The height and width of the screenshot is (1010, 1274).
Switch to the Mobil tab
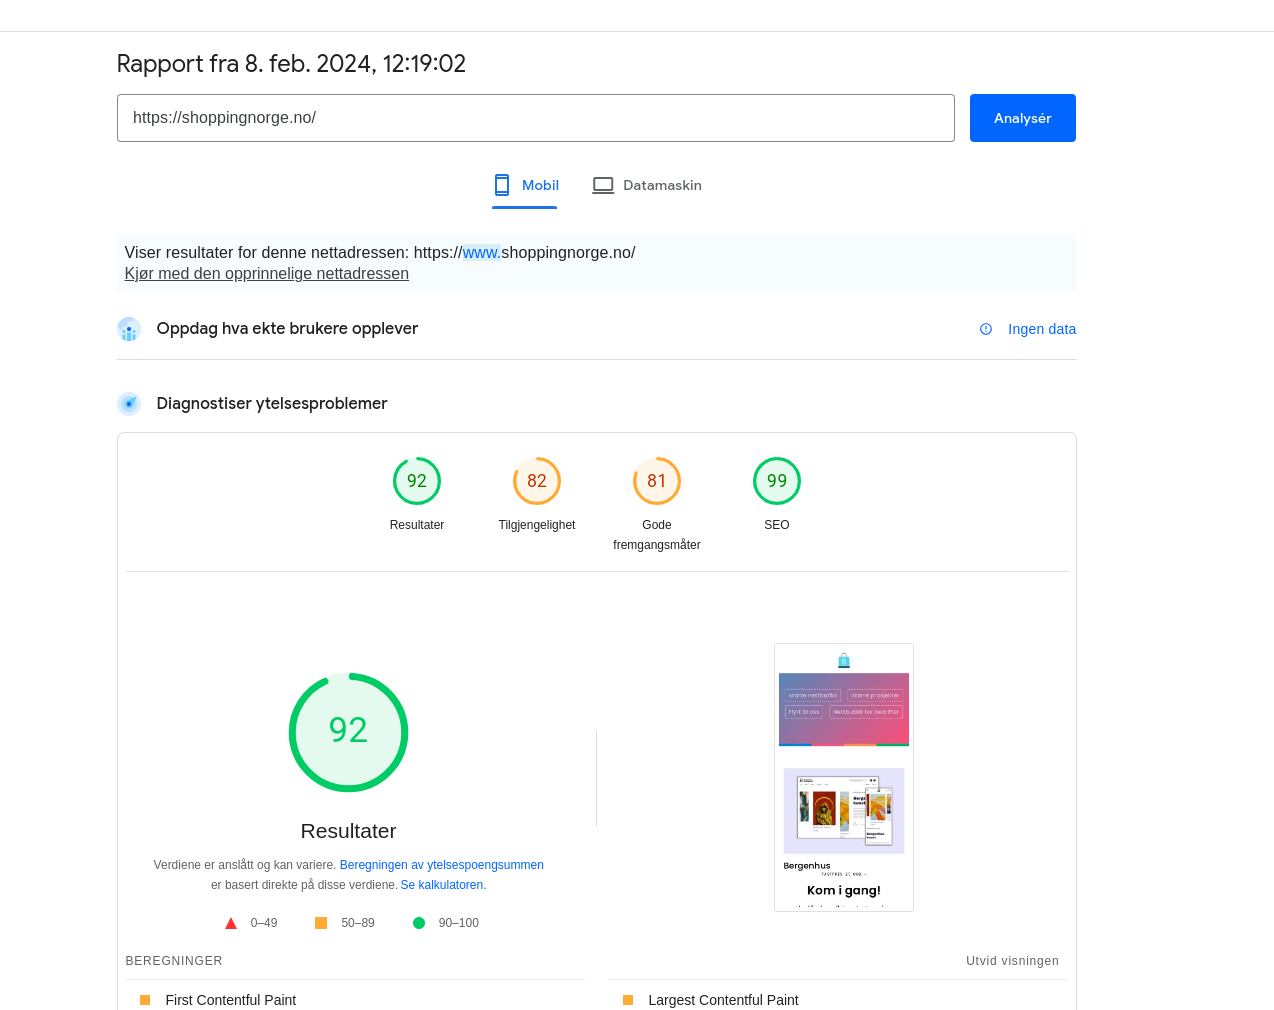click(525, 185)
